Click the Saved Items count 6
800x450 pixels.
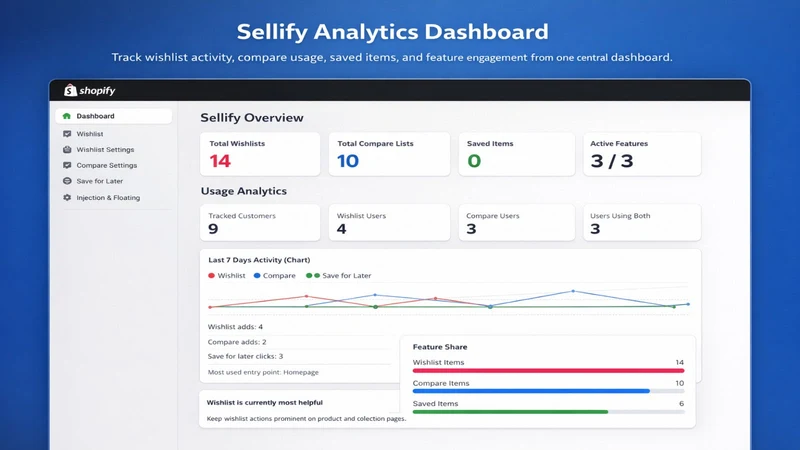point(682,404)
